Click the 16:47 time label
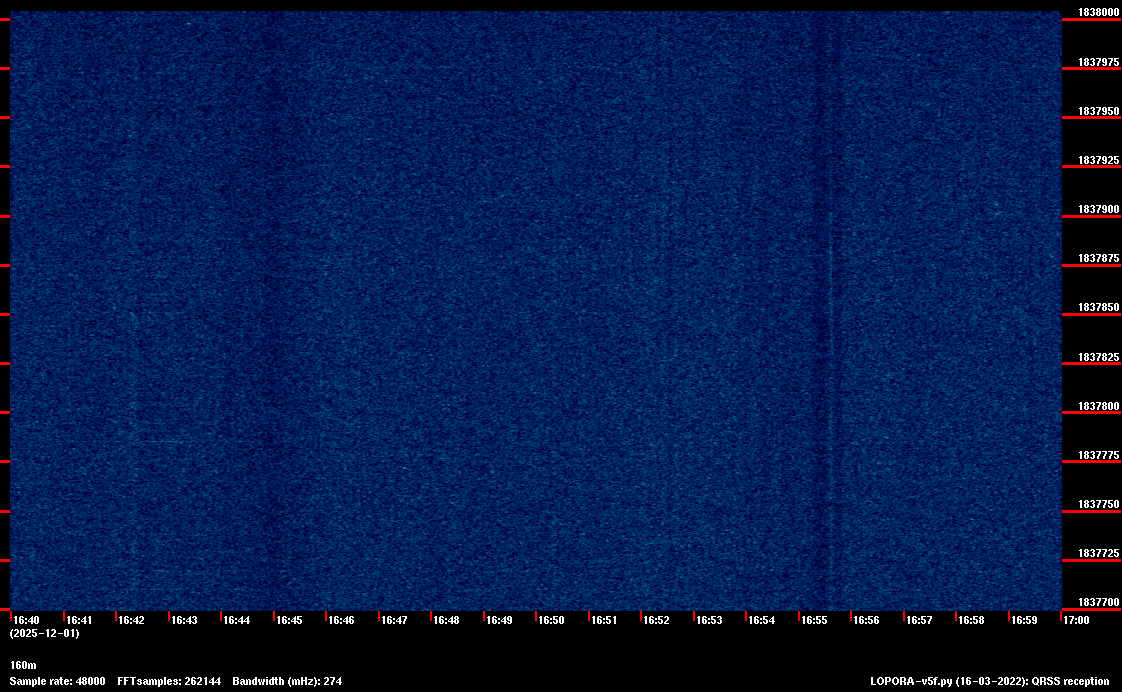The width and height of the screenshot is (1122, 692). tap(394, 620)
